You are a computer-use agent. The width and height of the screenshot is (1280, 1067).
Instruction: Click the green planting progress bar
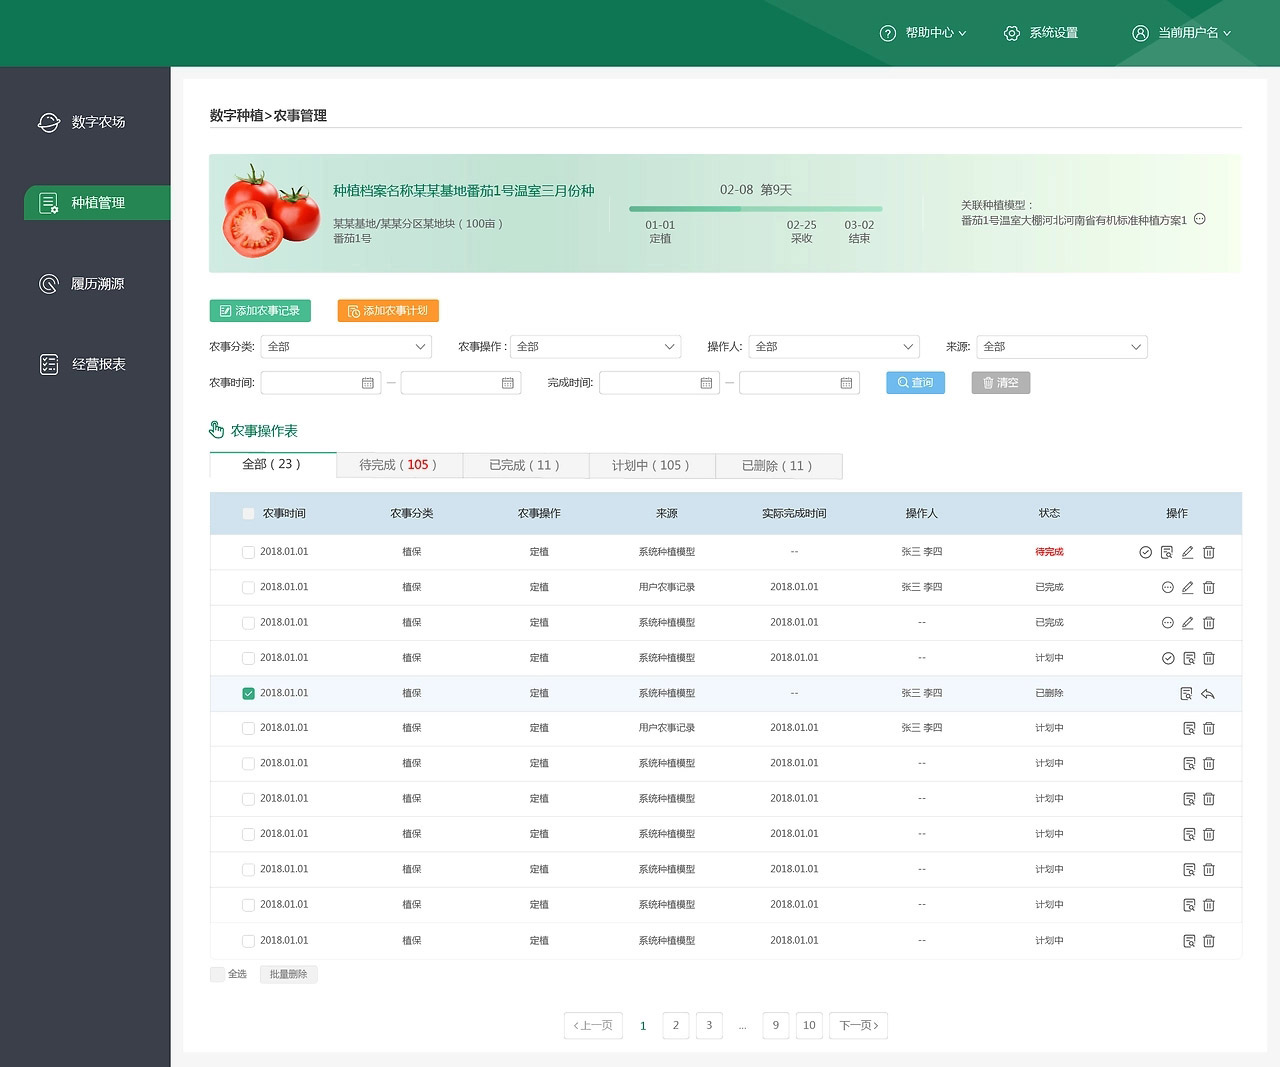tap(755, 209)
